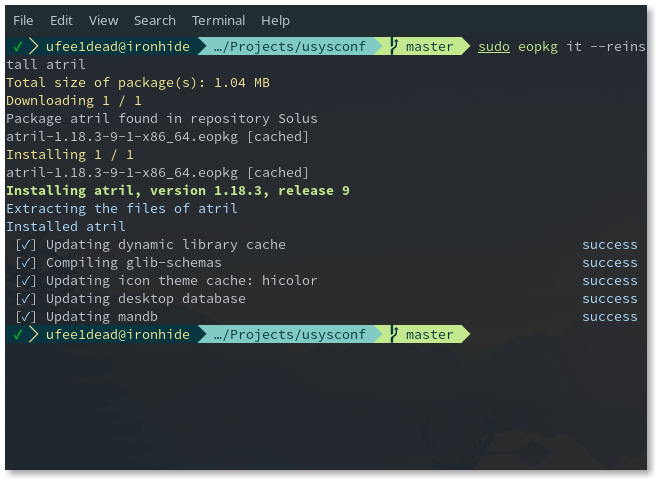Click ufee1dead@ironhide in the bottom prompt
656x479 pixels.
point(118,335)
